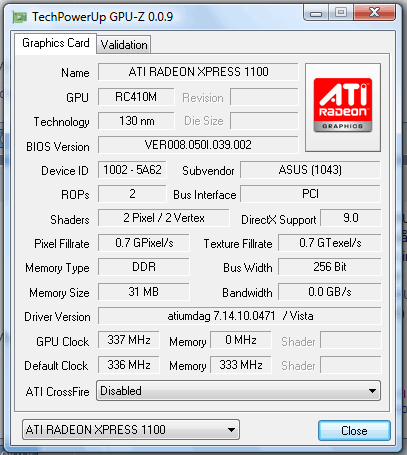Click the ATI Radeon Graphics logo
This screenshot has width=407, height=455.
343,105
